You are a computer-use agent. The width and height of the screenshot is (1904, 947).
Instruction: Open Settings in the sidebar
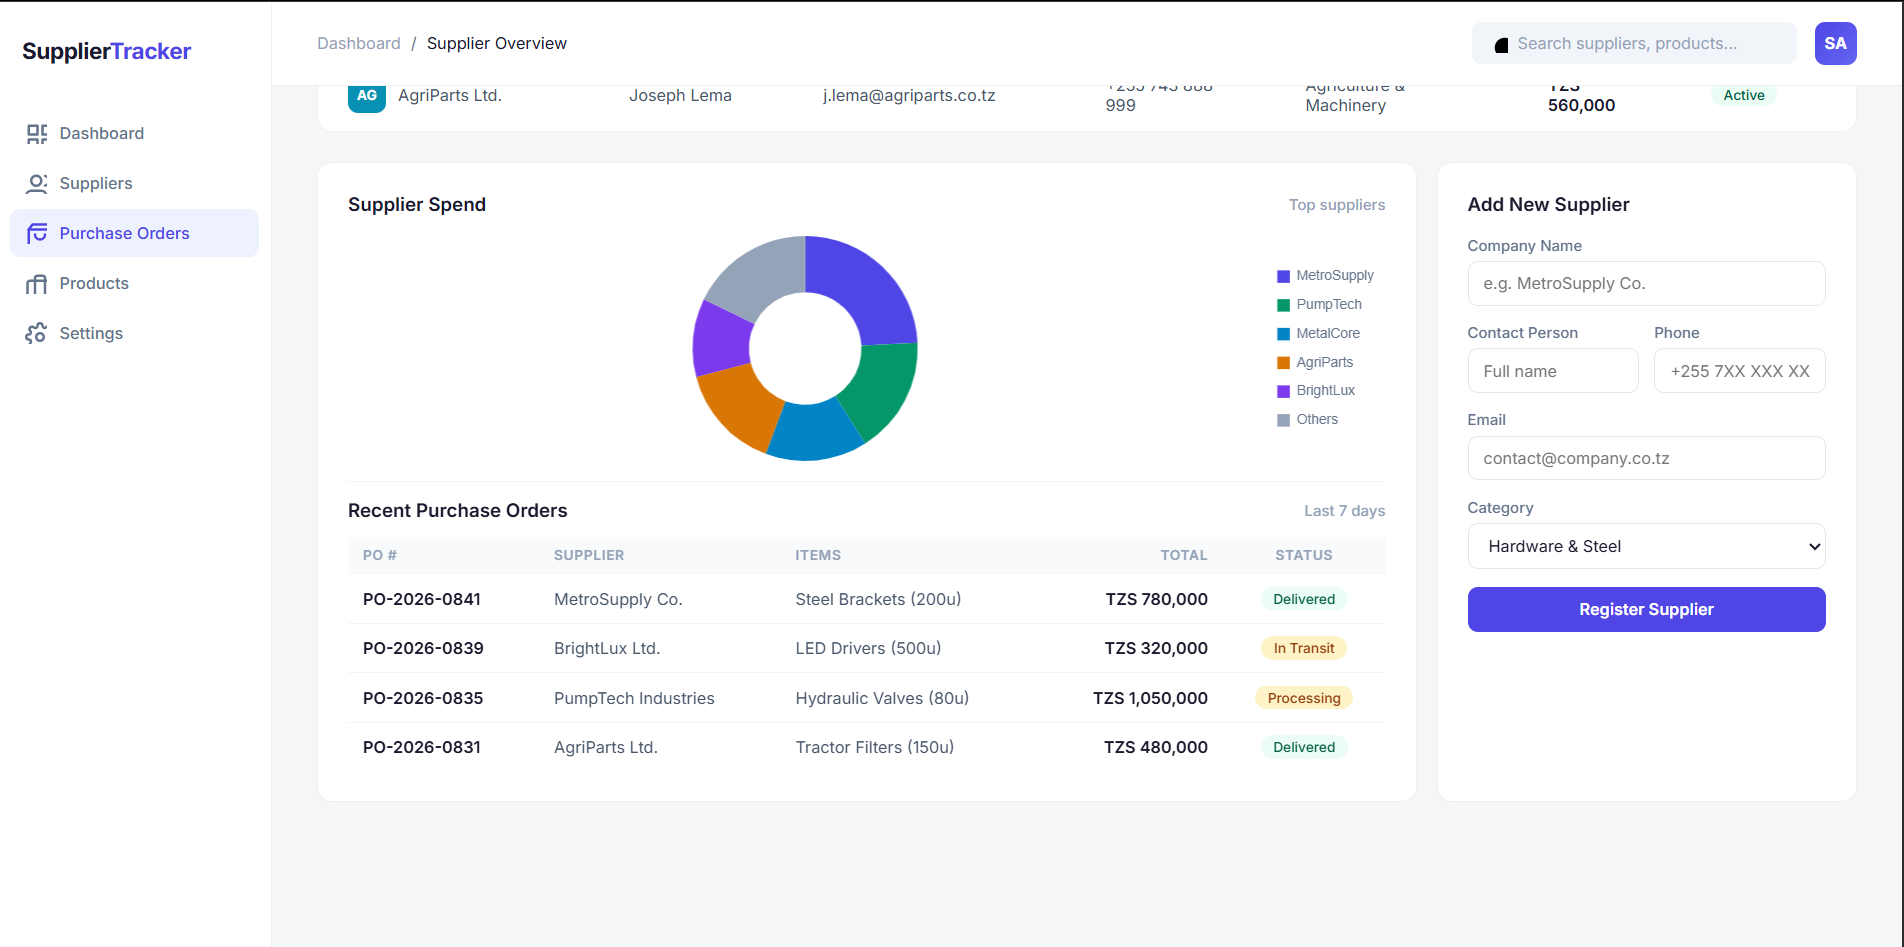click(x=134, y=333)
